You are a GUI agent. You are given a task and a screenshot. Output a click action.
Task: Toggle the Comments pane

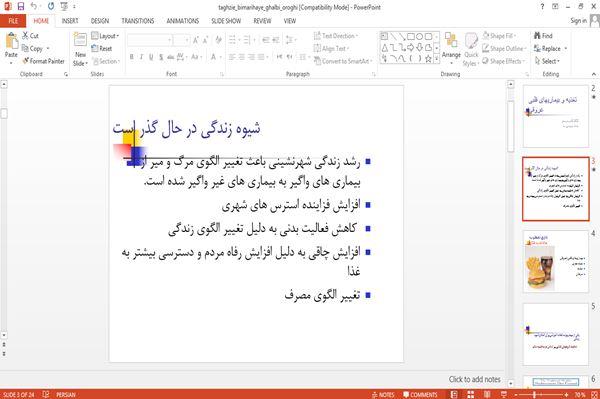pos(420,394)
